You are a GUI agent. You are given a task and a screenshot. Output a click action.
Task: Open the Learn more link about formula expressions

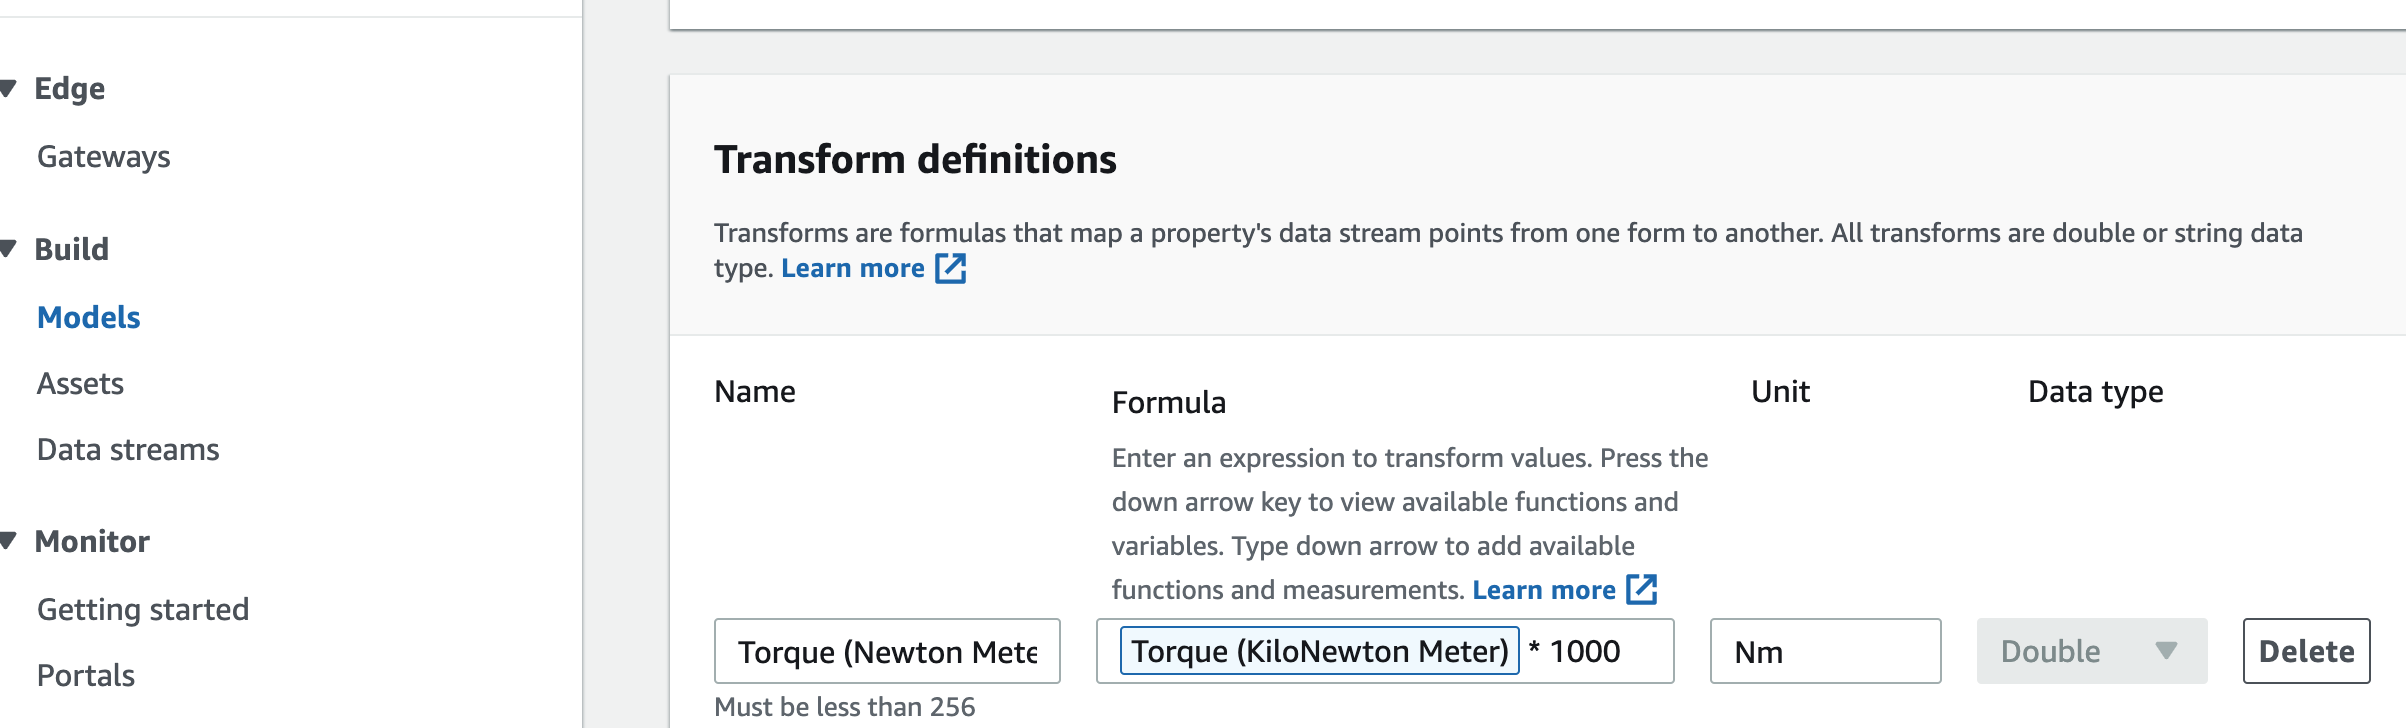1543,590
